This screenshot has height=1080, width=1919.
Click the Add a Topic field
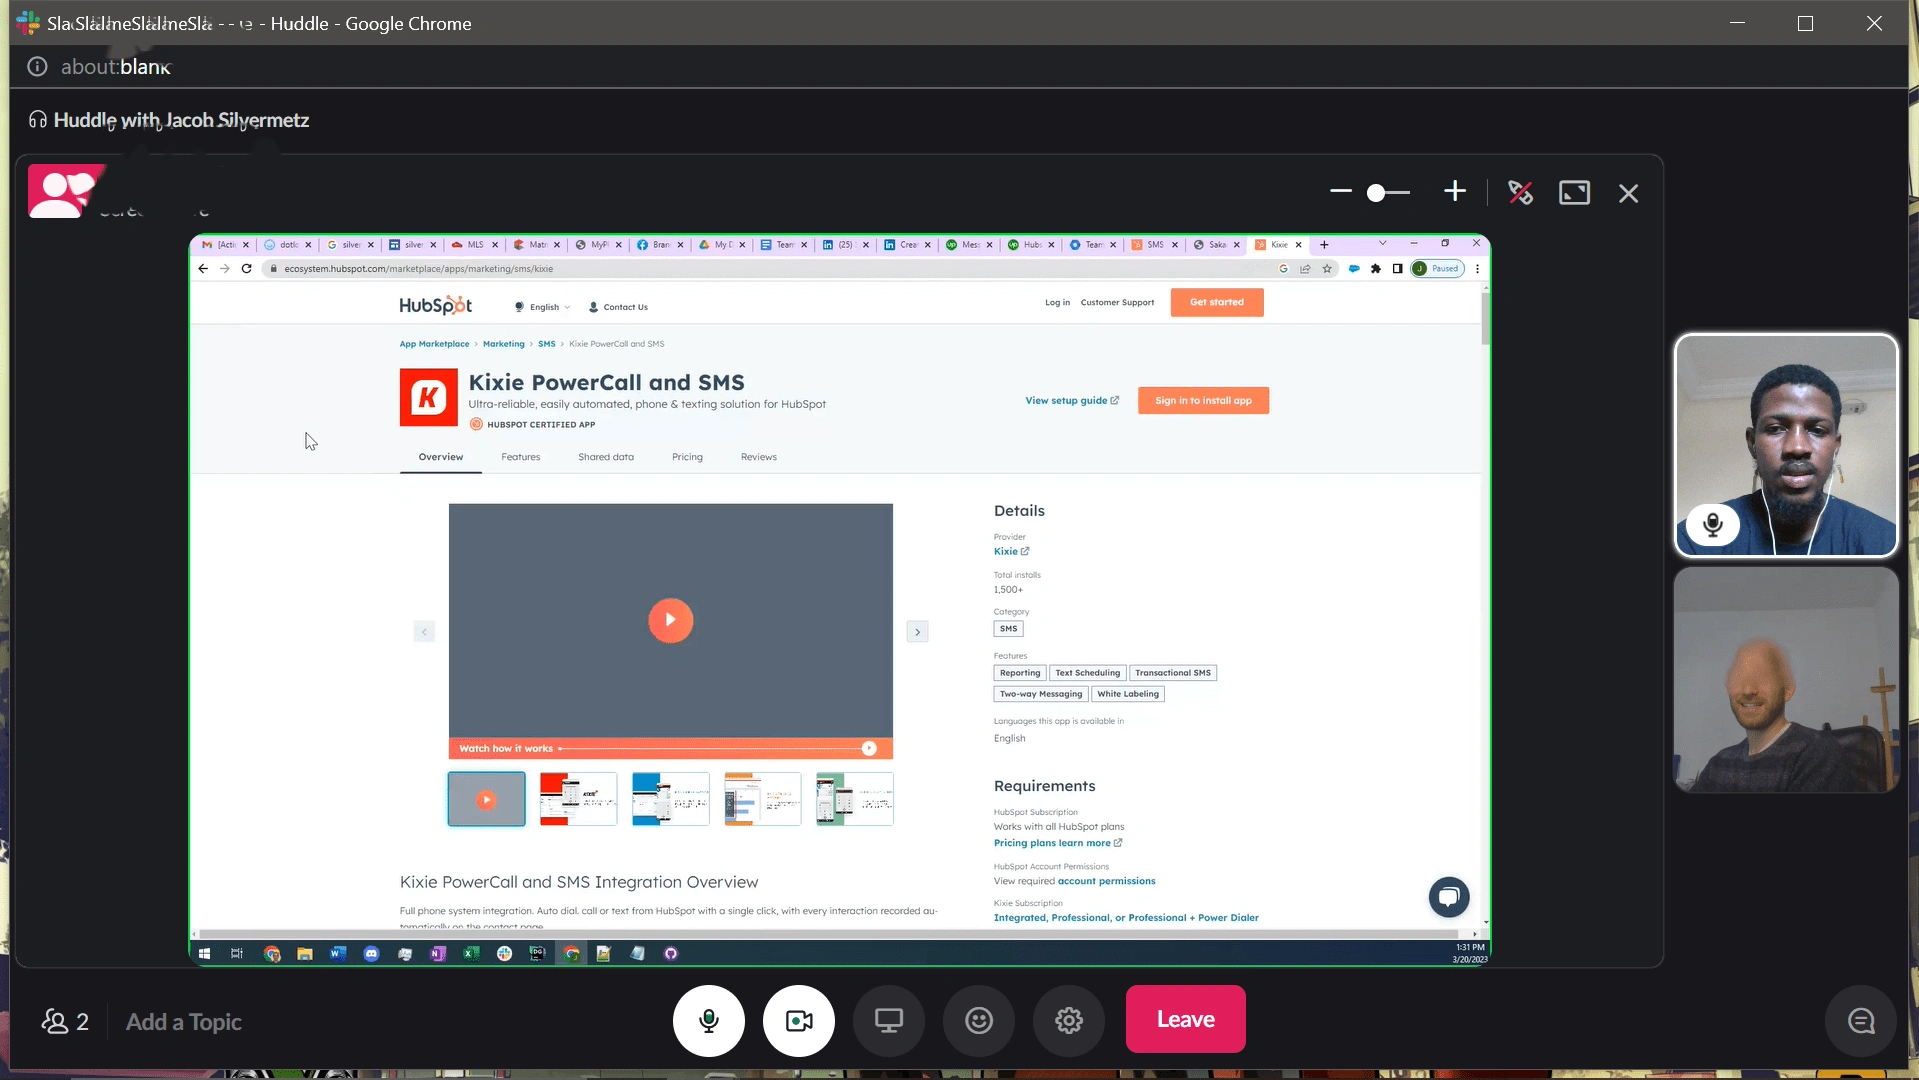tap(184, 1022)
